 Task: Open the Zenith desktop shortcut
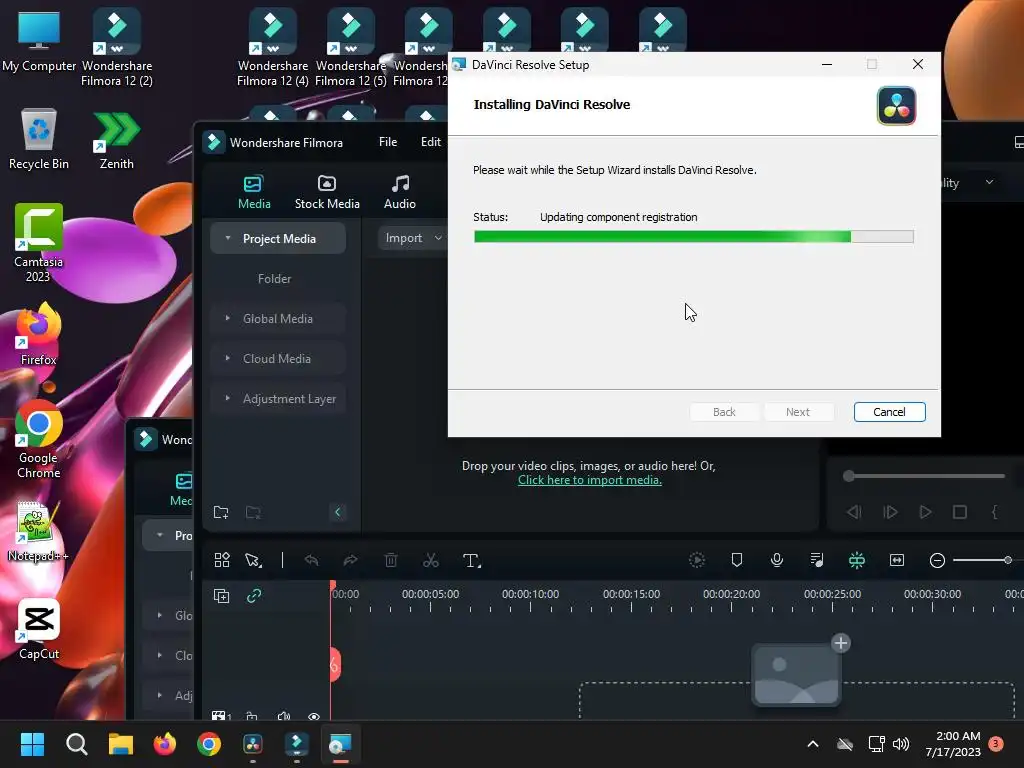116,140
